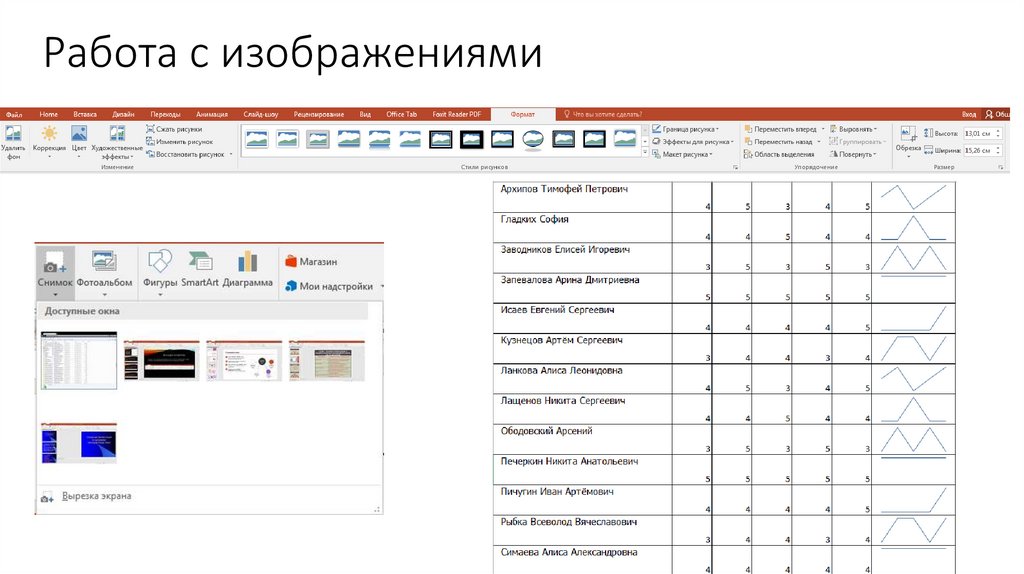Open Эффекты для рисунка dropdown
The width and height of the screenshot is (1024, 574).
coord(692,142)
